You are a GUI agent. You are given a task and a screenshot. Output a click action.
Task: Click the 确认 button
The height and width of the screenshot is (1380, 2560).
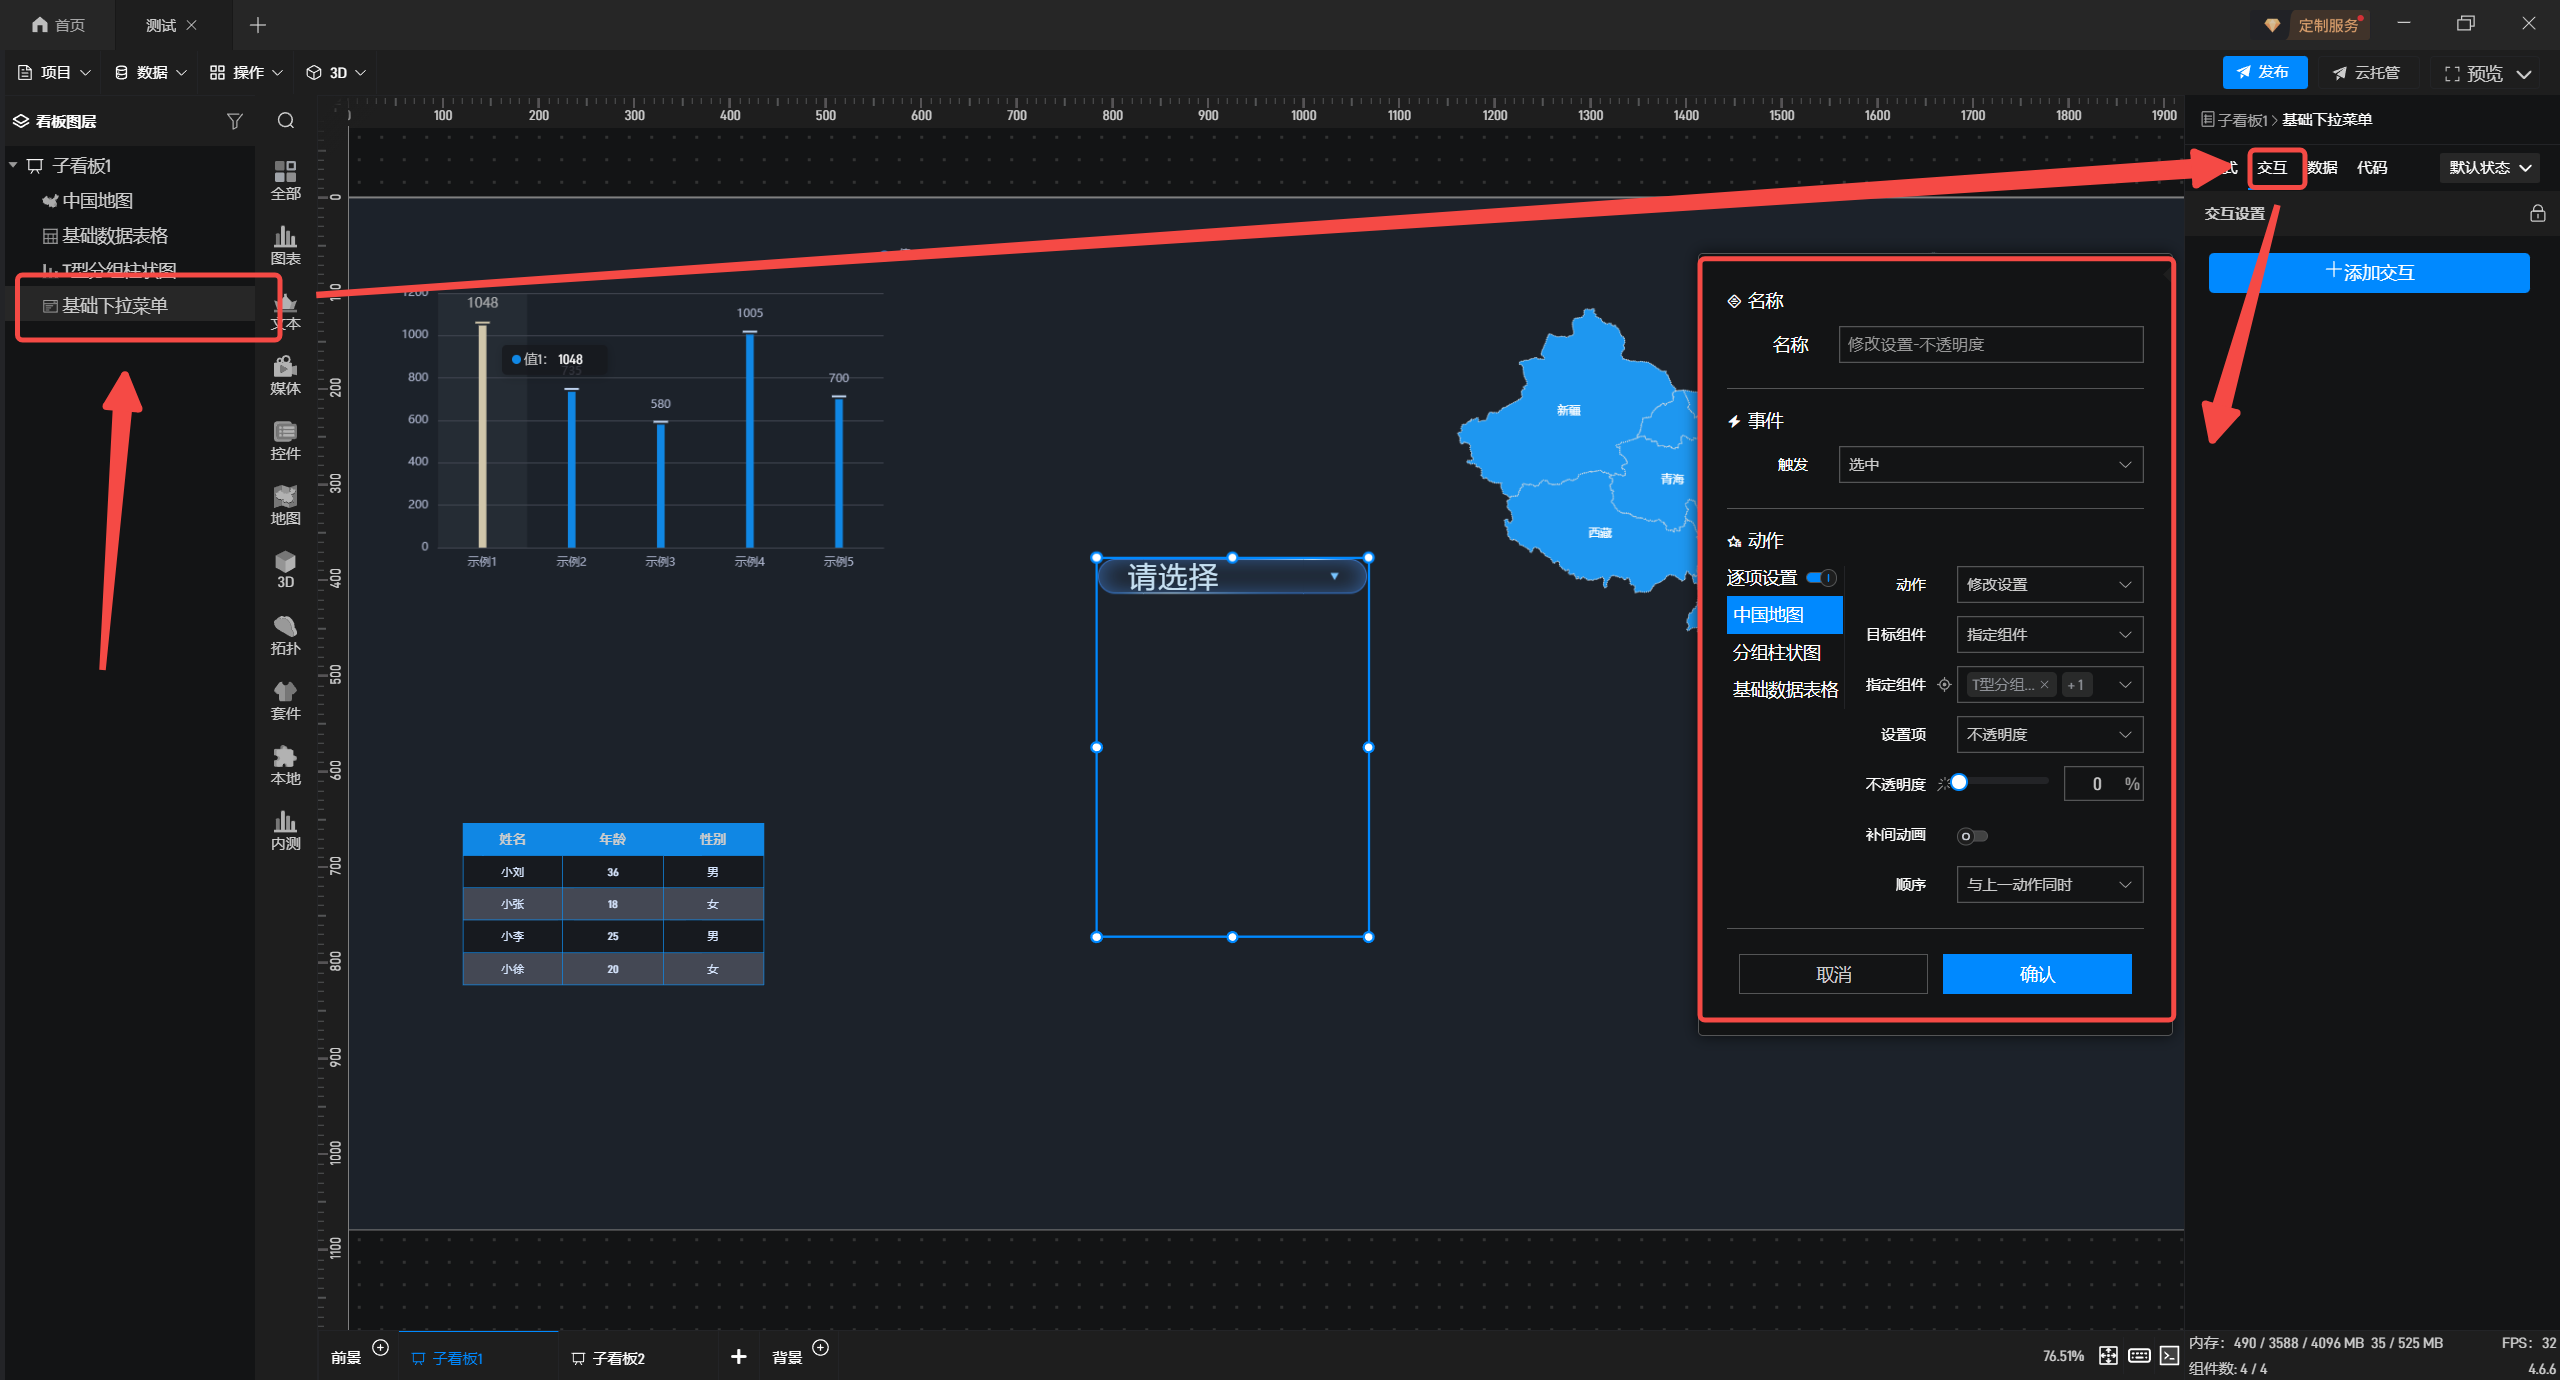coord(2036,974)
